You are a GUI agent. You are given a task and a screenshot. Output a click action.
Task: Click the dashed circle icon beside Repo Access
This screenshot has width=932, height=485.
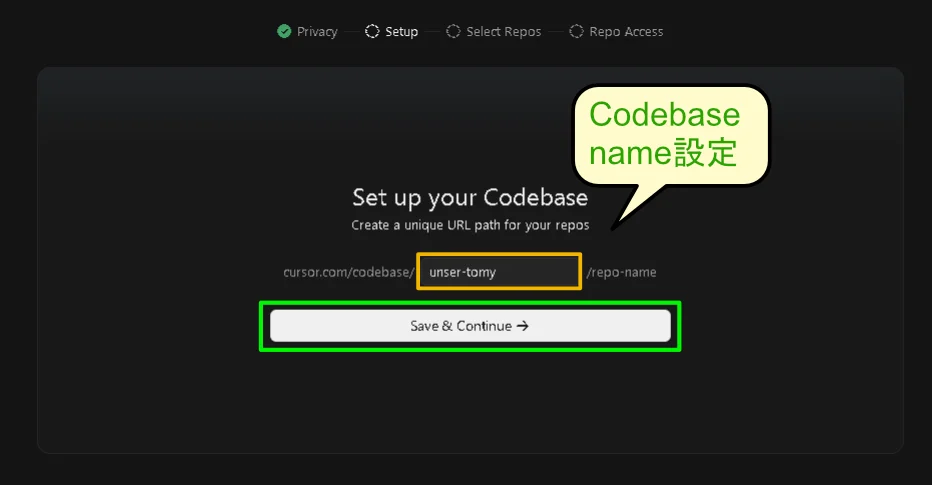point(576,32)
